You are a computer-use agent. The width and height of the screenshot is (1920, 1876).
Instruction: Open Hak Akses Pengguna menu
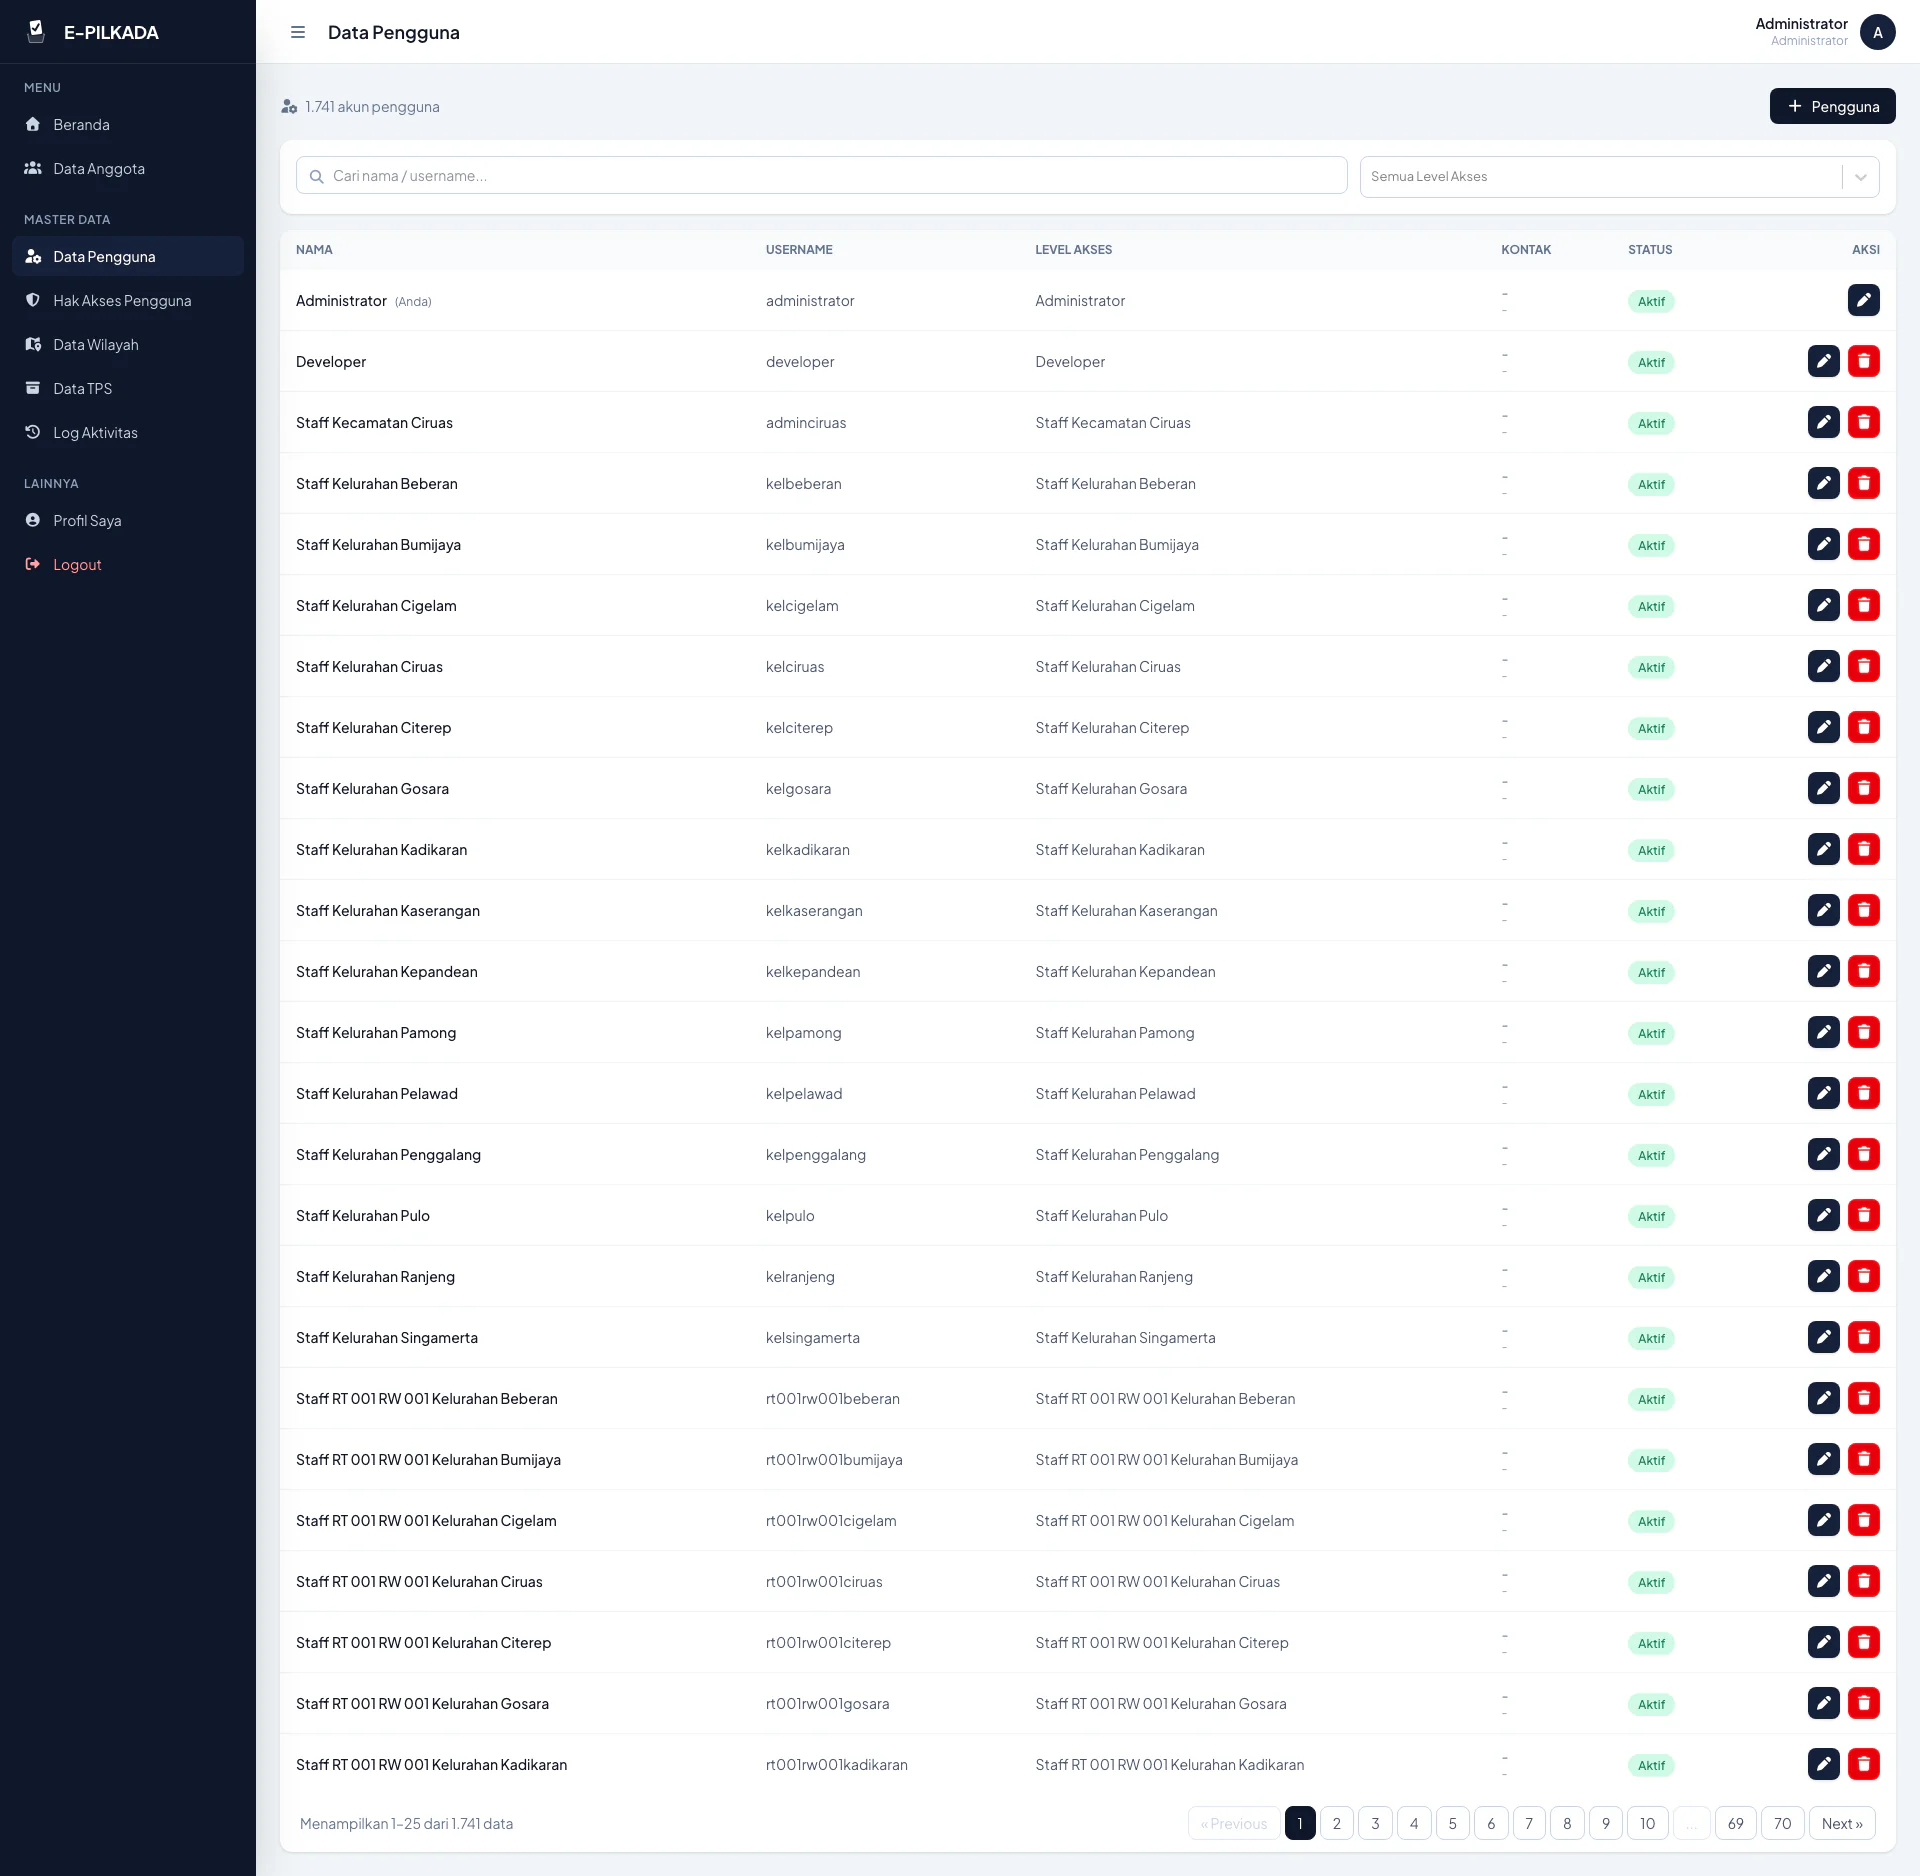coord(128,300)
